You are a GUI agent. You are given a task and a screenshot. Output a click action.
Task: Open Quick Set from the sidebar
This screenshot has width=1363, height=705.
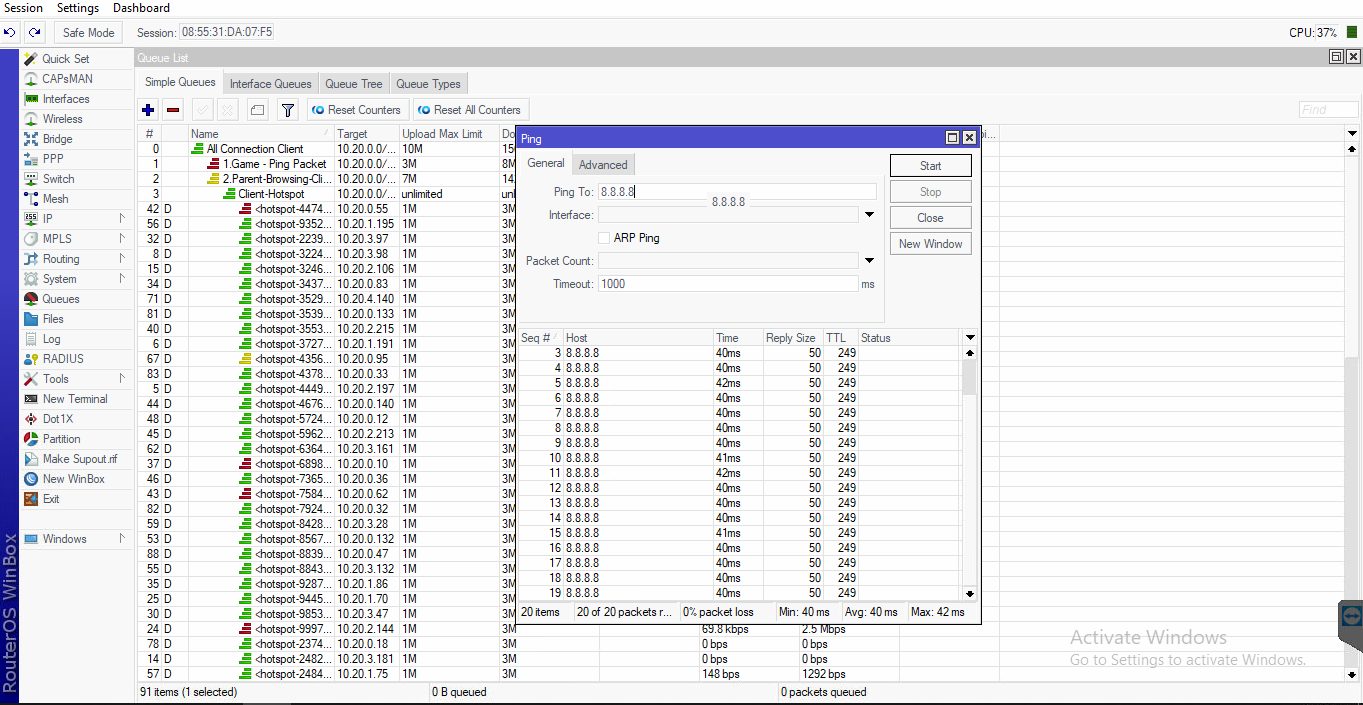click(x=65, y=59)
